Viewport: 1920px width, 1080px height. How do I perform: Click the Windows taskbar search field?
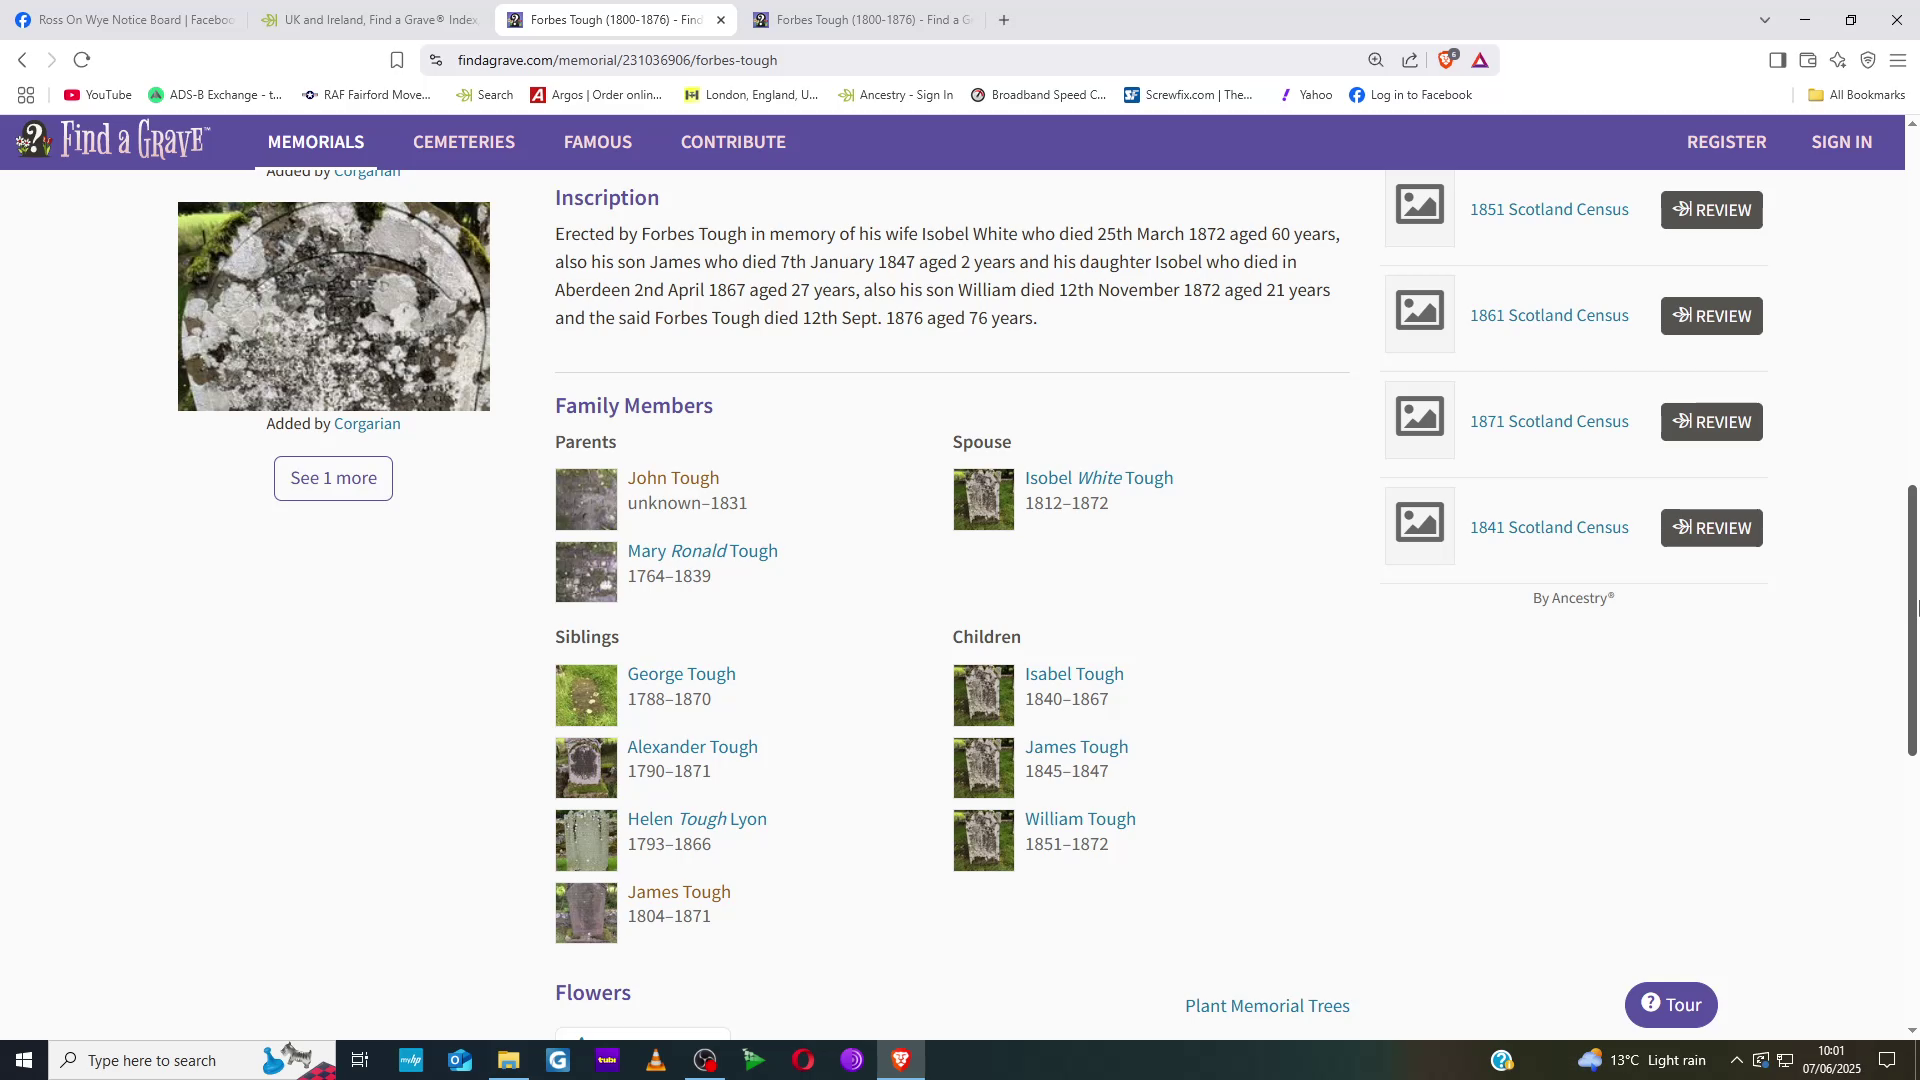coord(152,1060)
